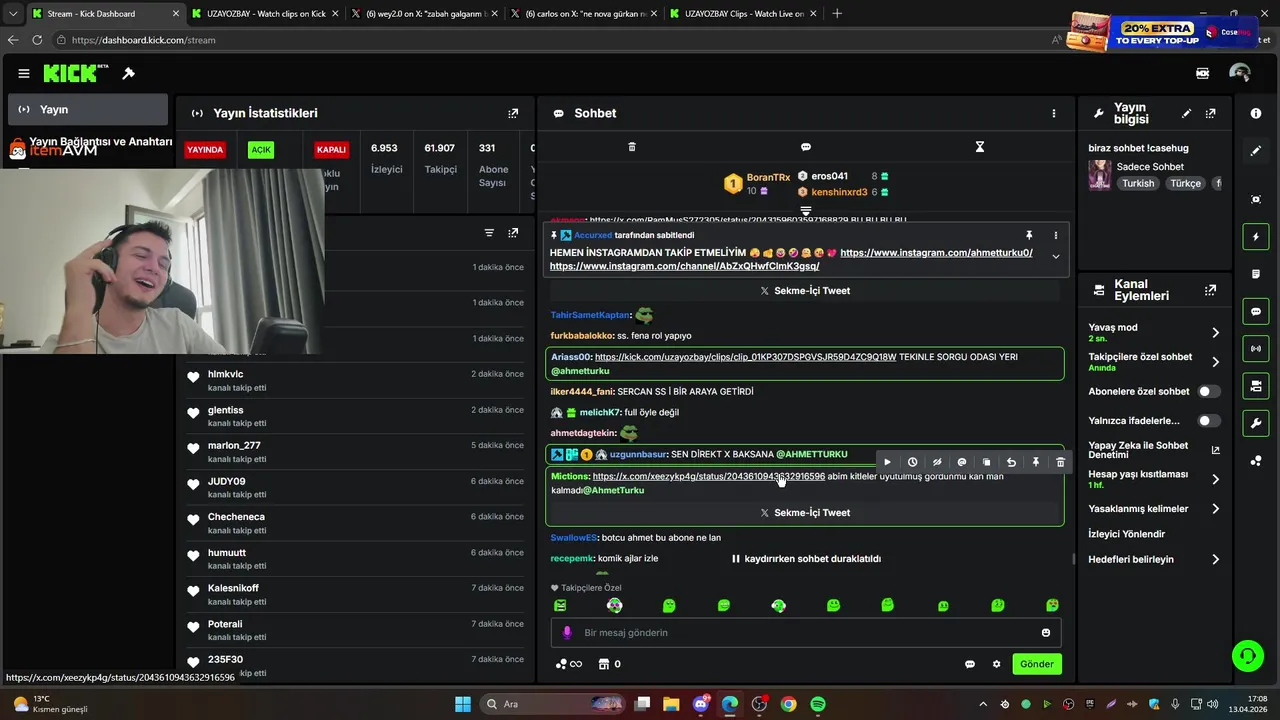The width and height of the screenshot is (1280, 720).
Task: Click hide-eye icon on message toolbar
Action: tap(937, 462)
